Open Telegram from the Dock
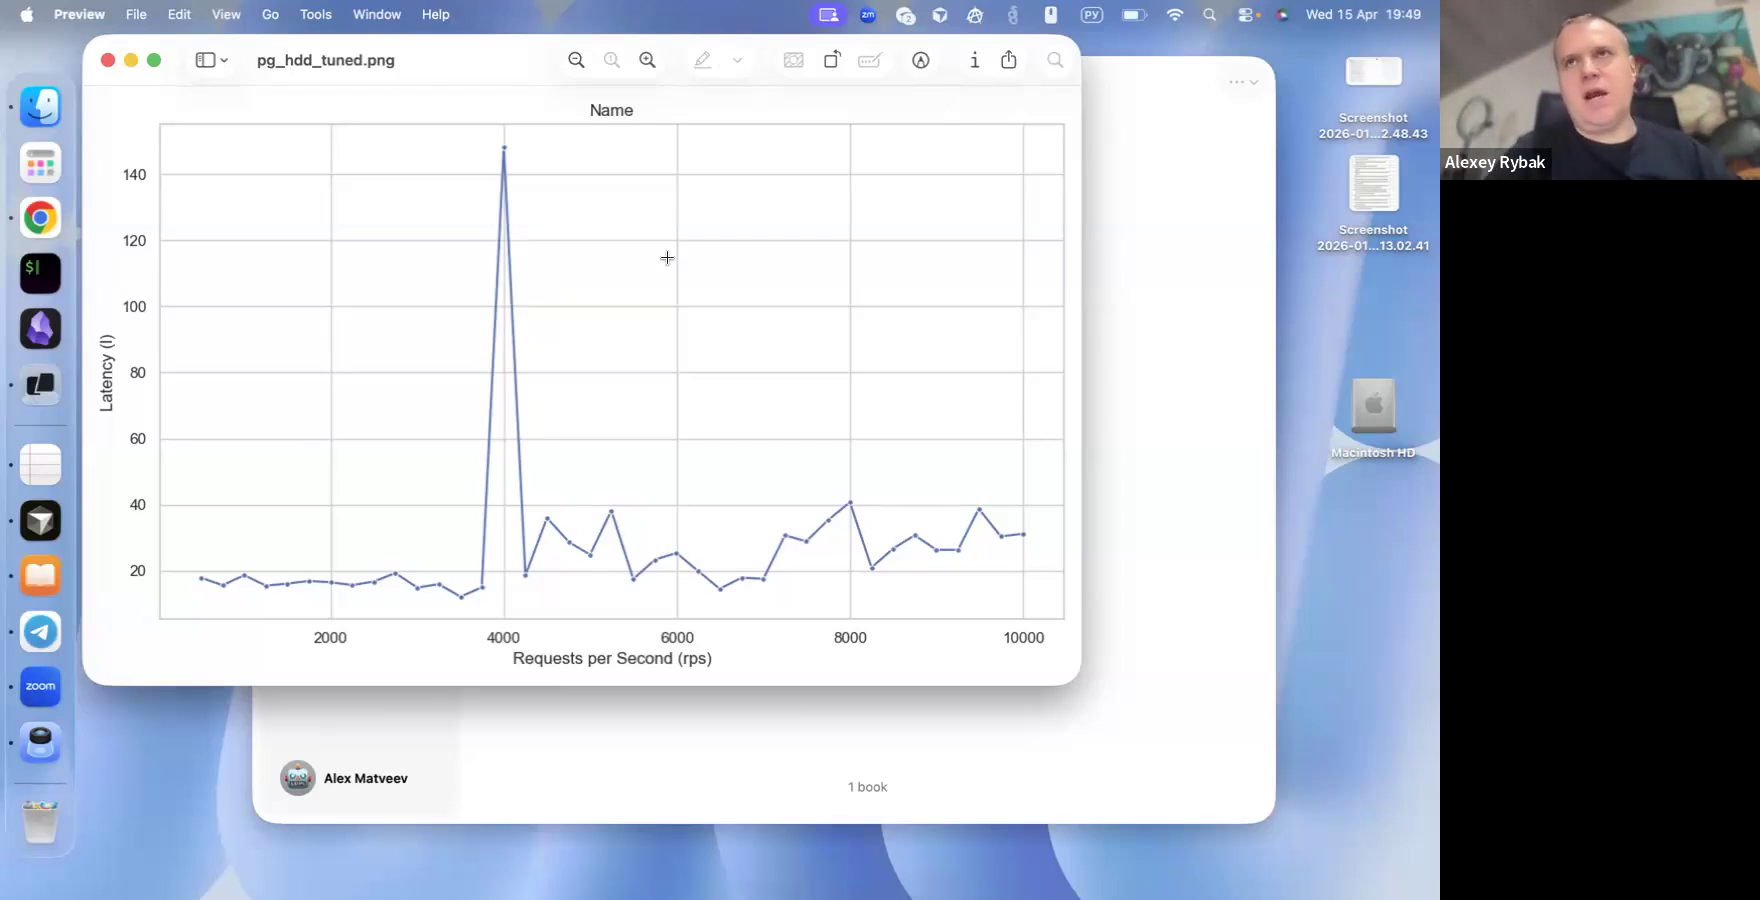Screen dimensions: 1760x900 [x=41, y=632]
